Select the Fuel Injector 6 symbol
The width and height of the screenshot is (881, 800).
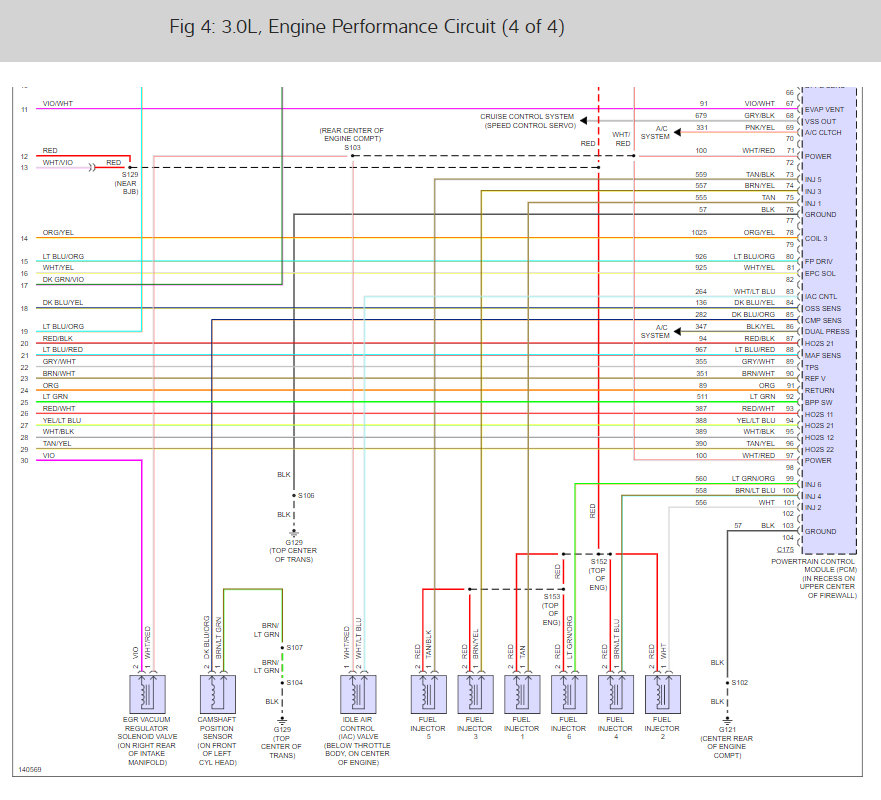click(x=569, y=694)
